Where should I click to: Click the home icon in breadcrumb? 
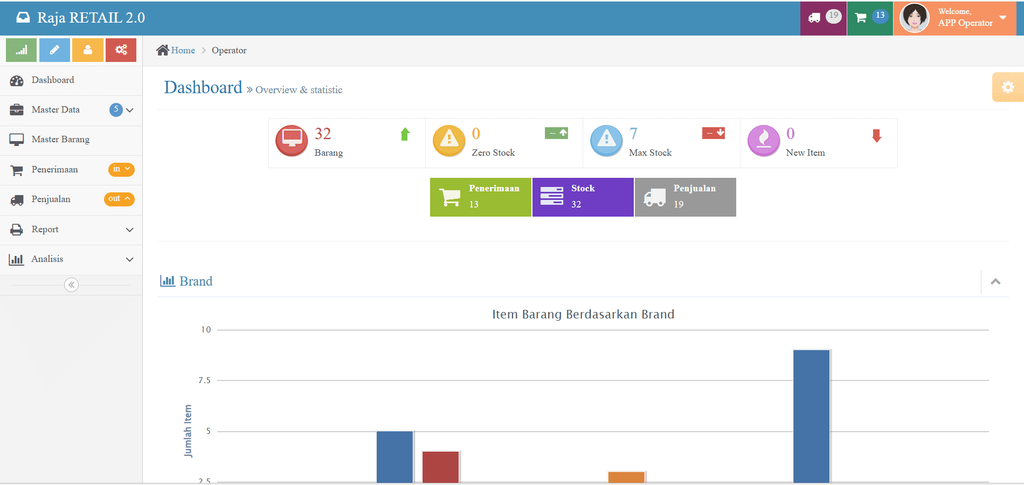point(163,50)
